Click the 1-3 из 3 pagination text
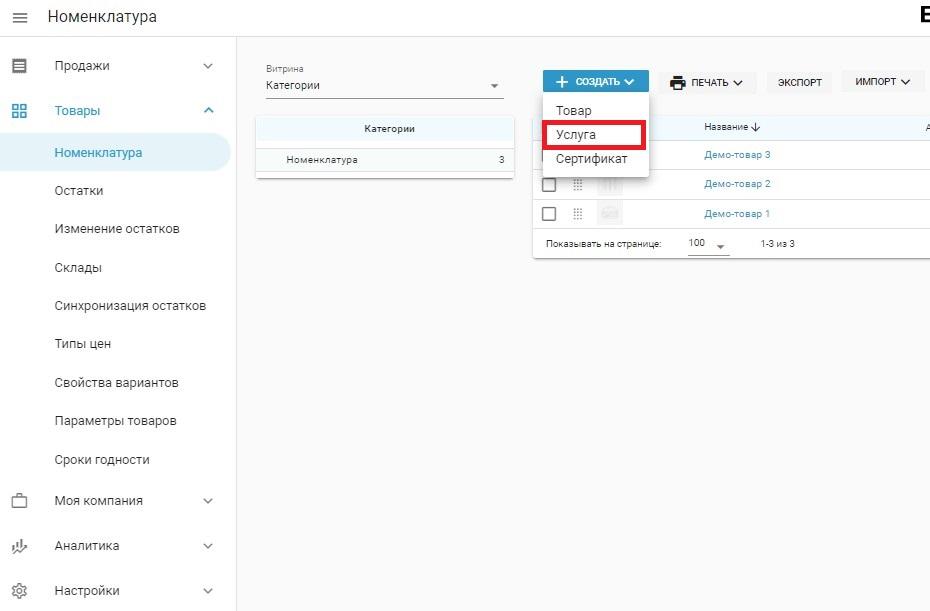The width and height of the screenshot is (930, 611). 778,244
